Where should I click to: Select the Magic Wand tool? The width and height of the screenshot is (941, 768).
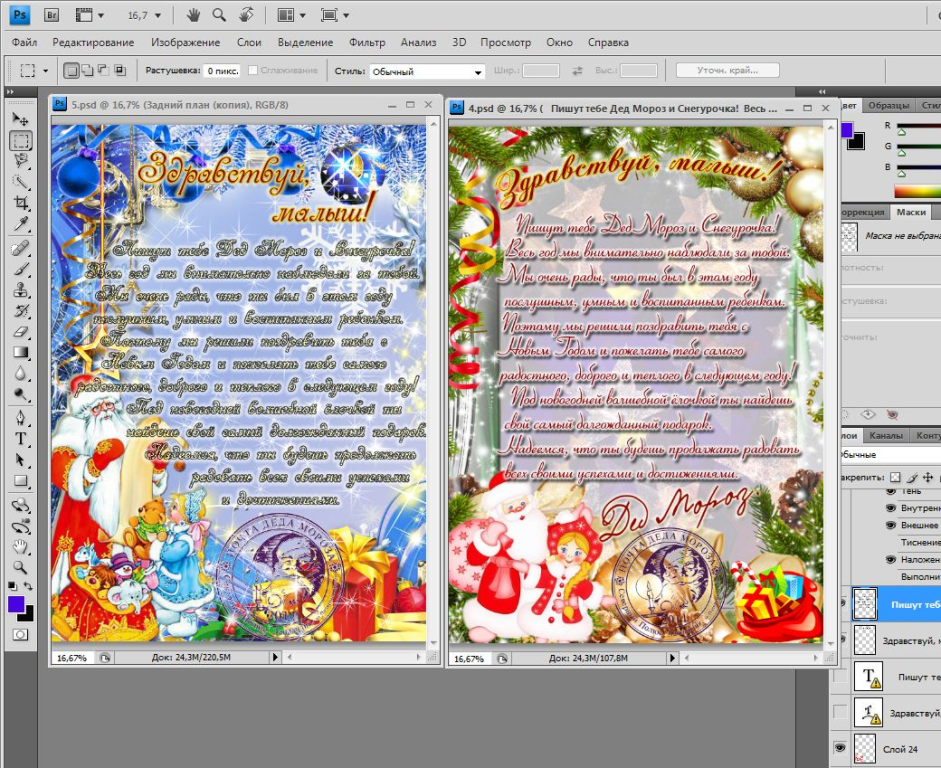(20, 182)
